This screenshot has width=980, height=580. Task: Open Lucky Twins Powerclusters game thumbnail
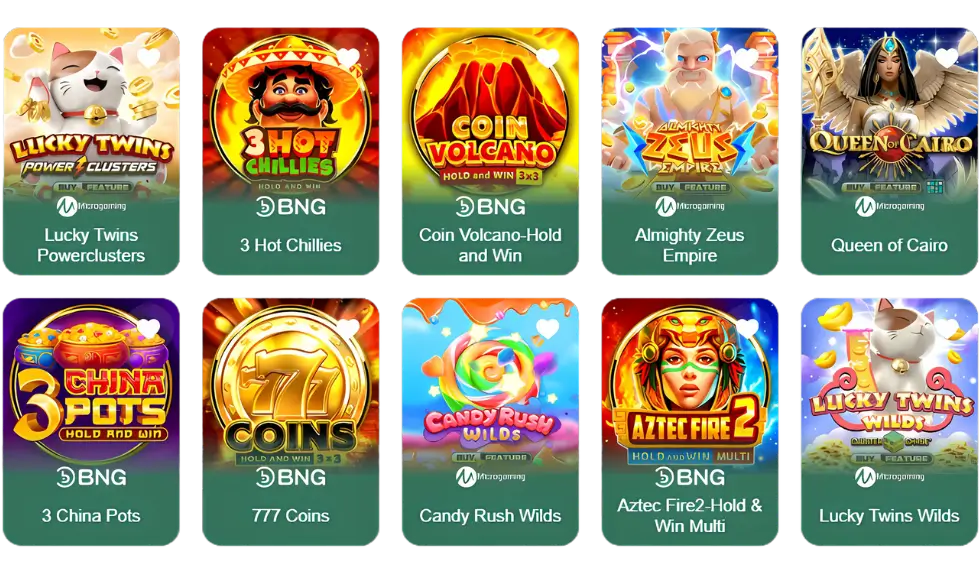click(x=91, y=111)
